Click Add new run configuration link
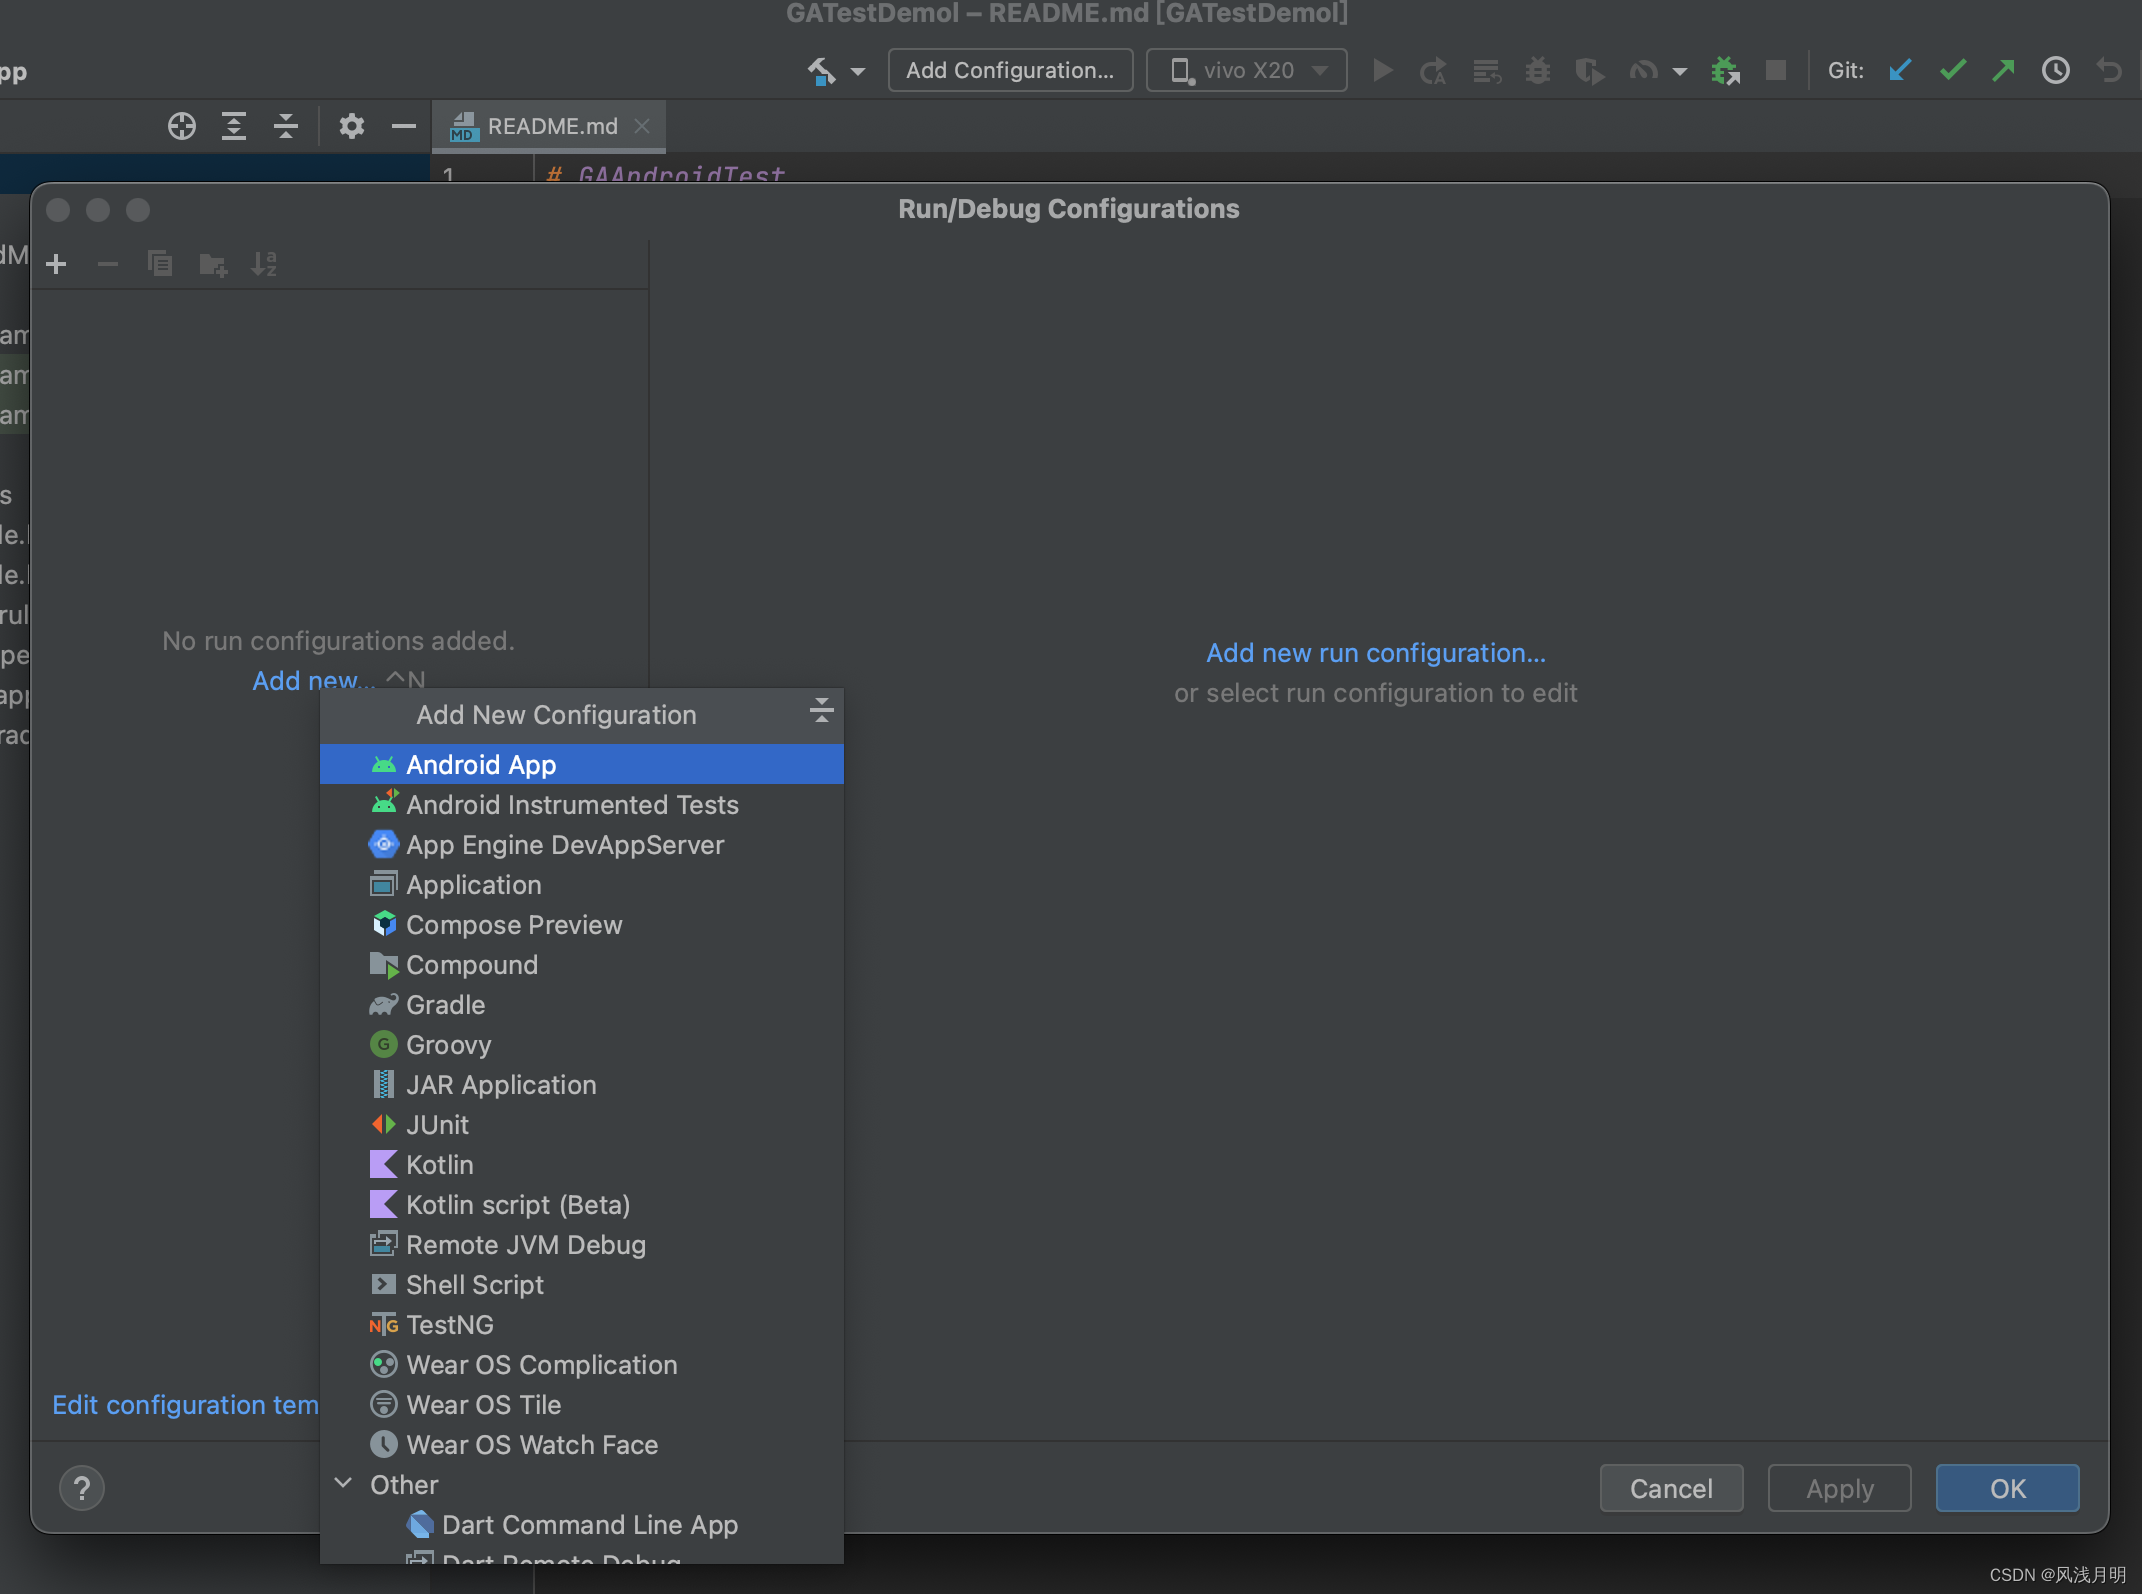This screenshot has height=1594, width=2142. coord(1375,653)
